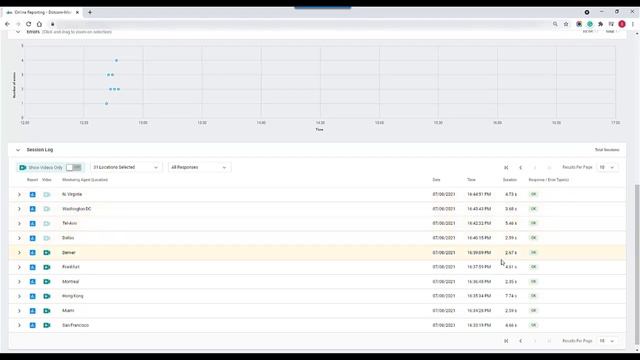This screenshot has width=640, height=360.
Task: Play the video for Denver session
Action: click(x=47, y=253)
